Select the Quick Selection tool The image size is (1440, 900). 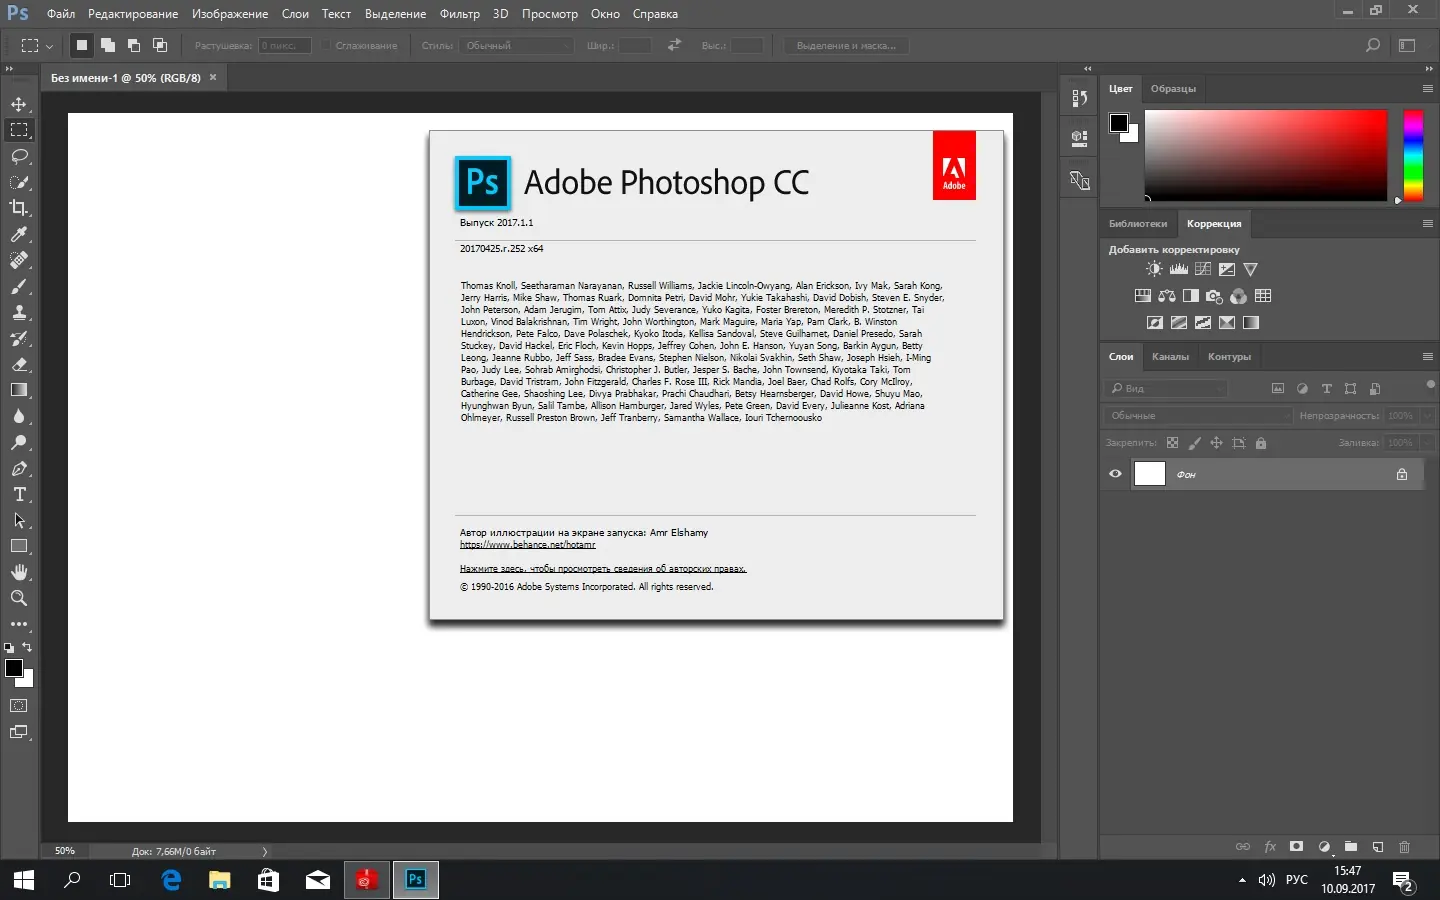tap(19, 182)
